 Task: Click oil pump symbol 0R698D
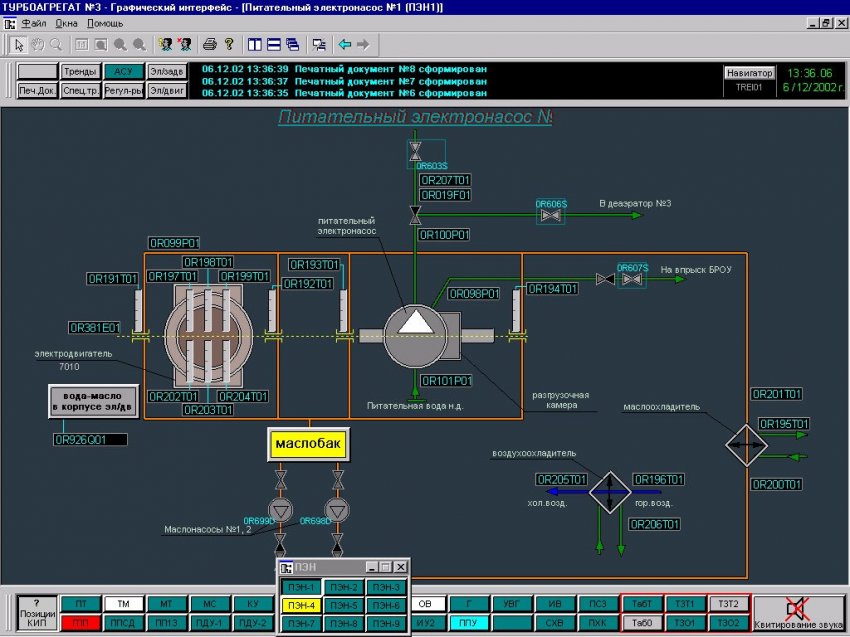point(337,510)
